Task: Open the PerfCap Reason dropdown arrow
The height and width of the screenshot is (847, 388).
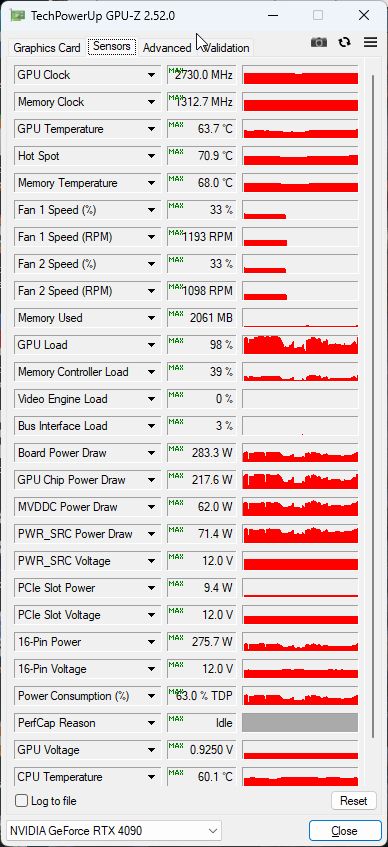Action: [x=151, y=723]
